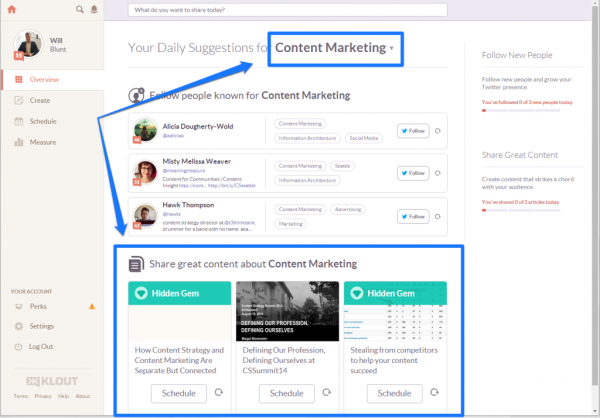
Task: Refresh 'Defining Our Profession' article card
Action: point(326,392)
